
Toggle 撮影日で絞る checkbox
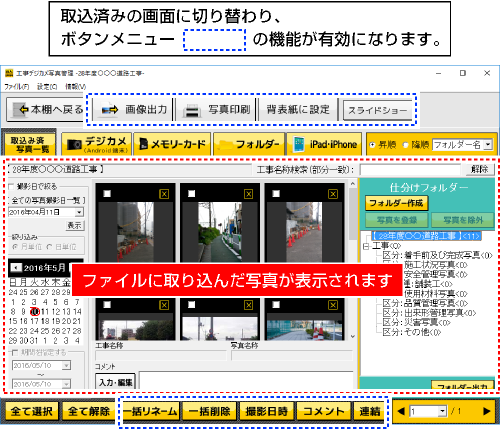11,186
